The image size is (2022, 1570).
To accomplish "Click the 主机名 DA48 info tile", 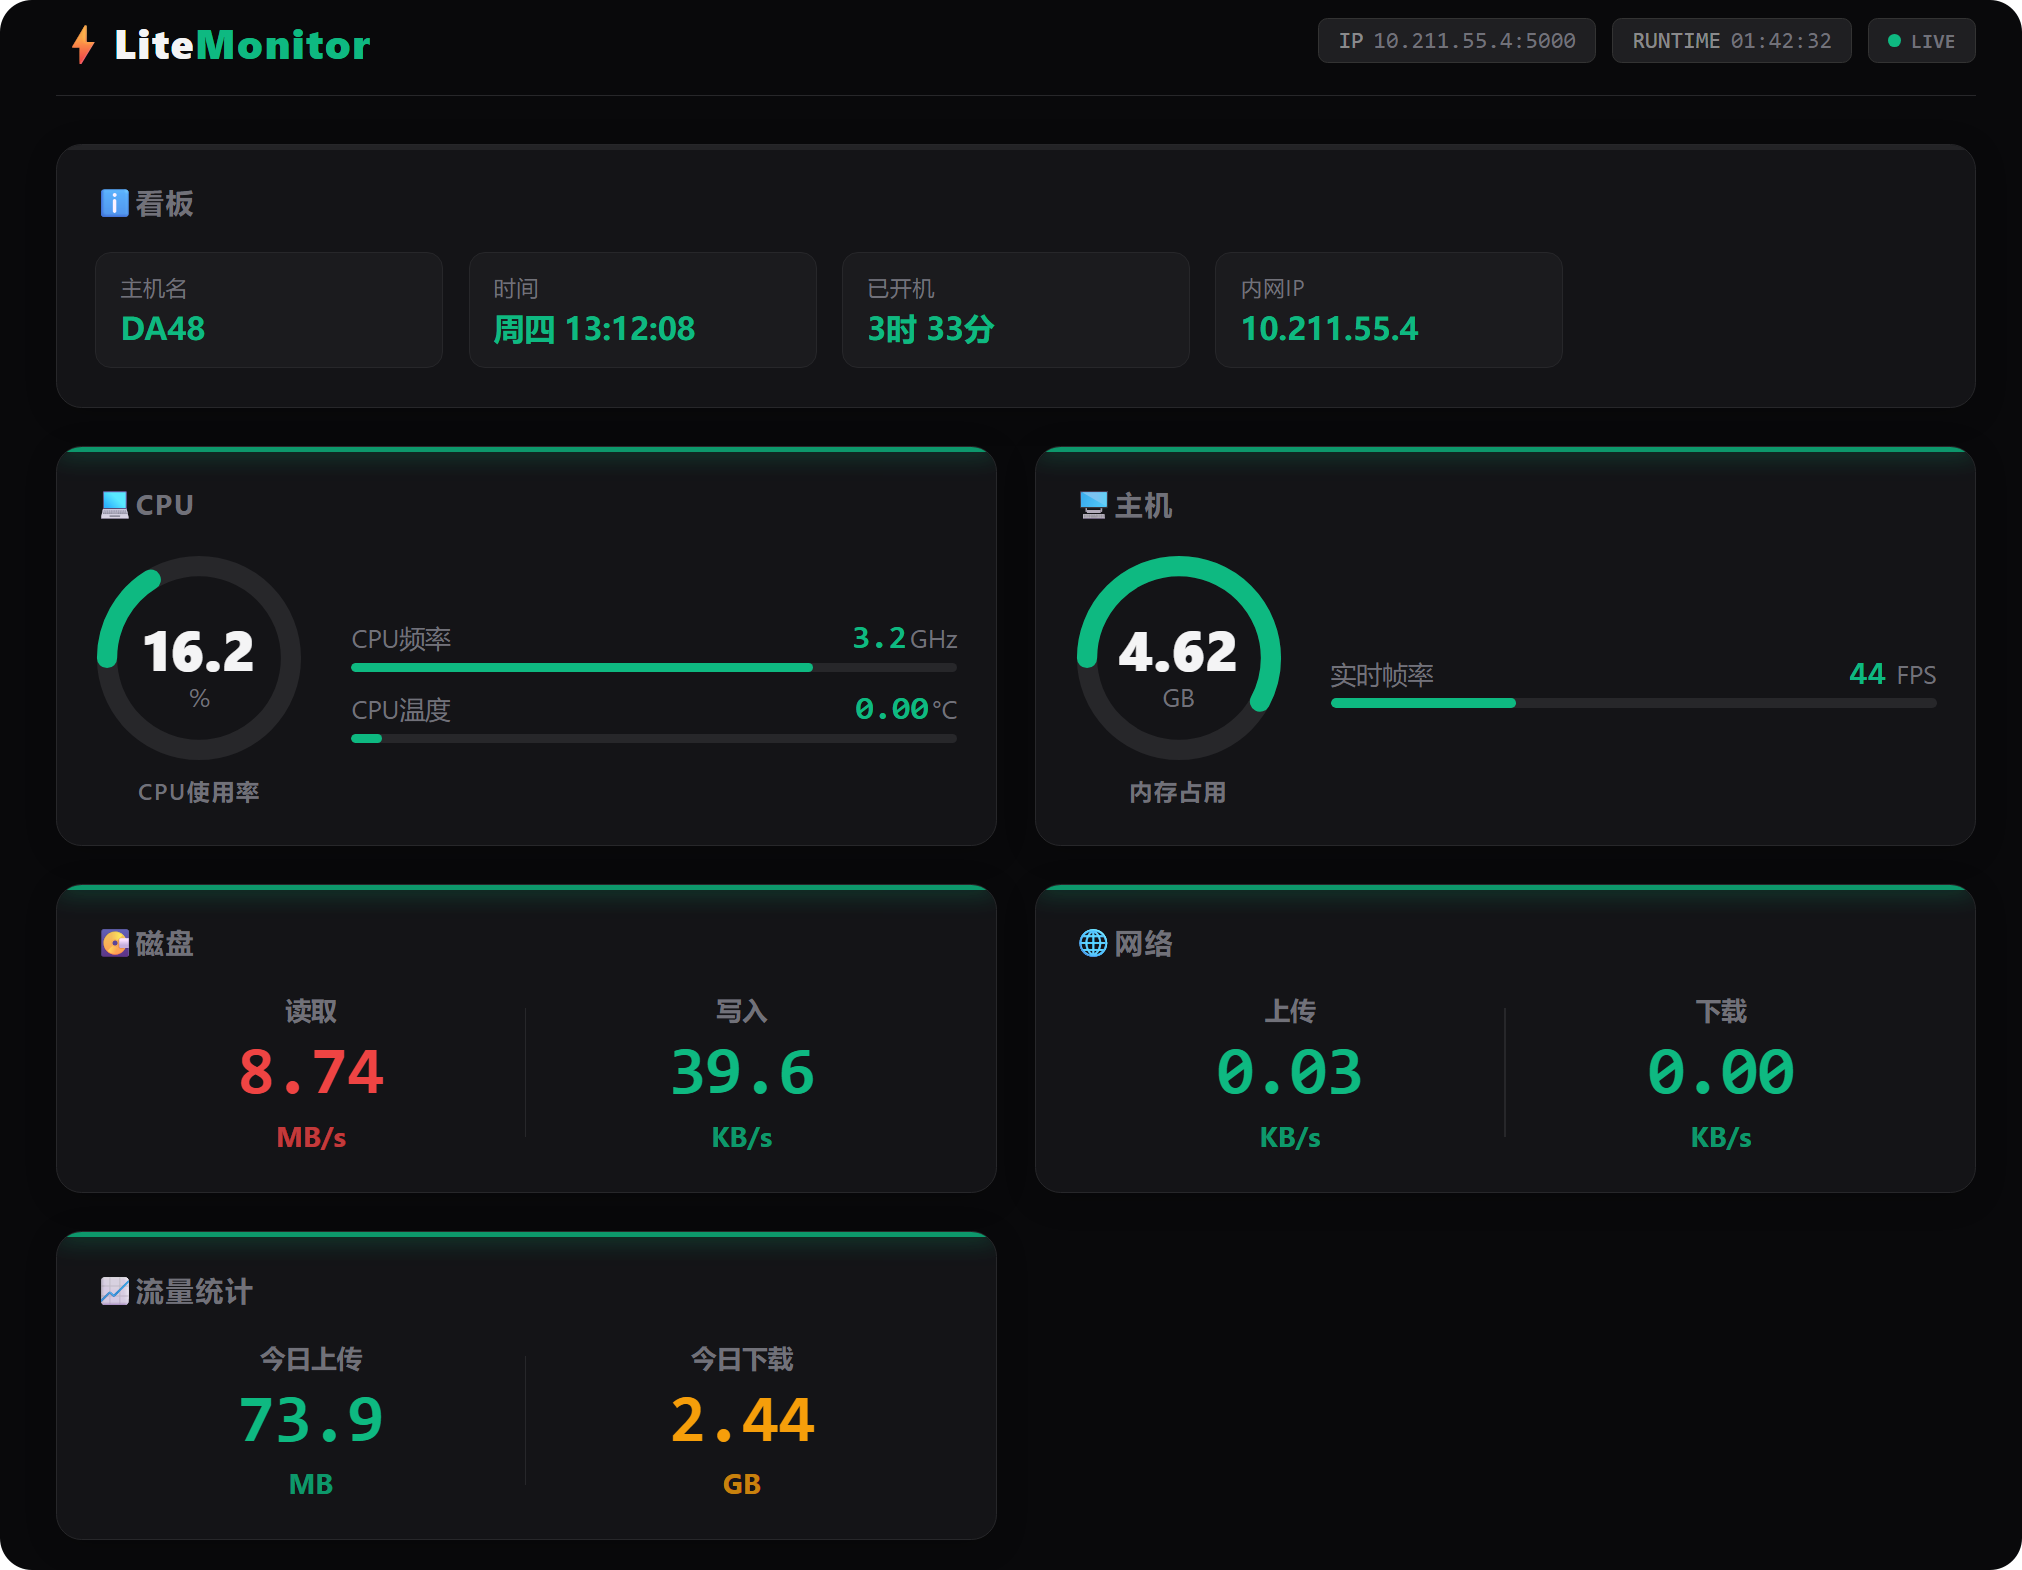I will [x=268, y=310].
